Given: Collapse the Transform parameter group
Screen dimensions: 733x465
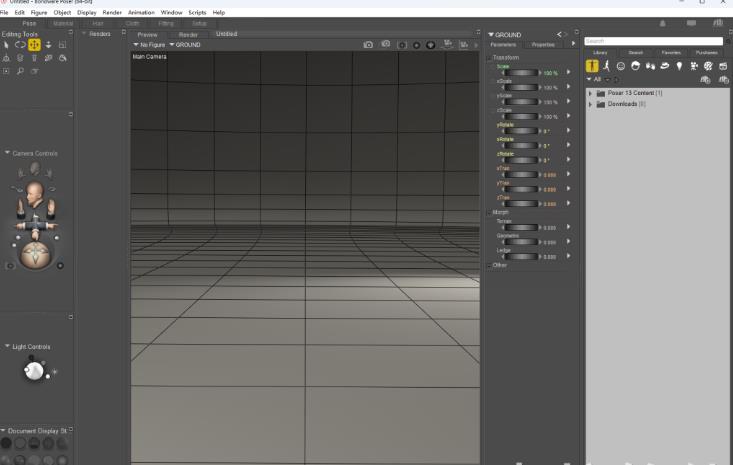Looking at the screenshot, I should coord(489,57).
